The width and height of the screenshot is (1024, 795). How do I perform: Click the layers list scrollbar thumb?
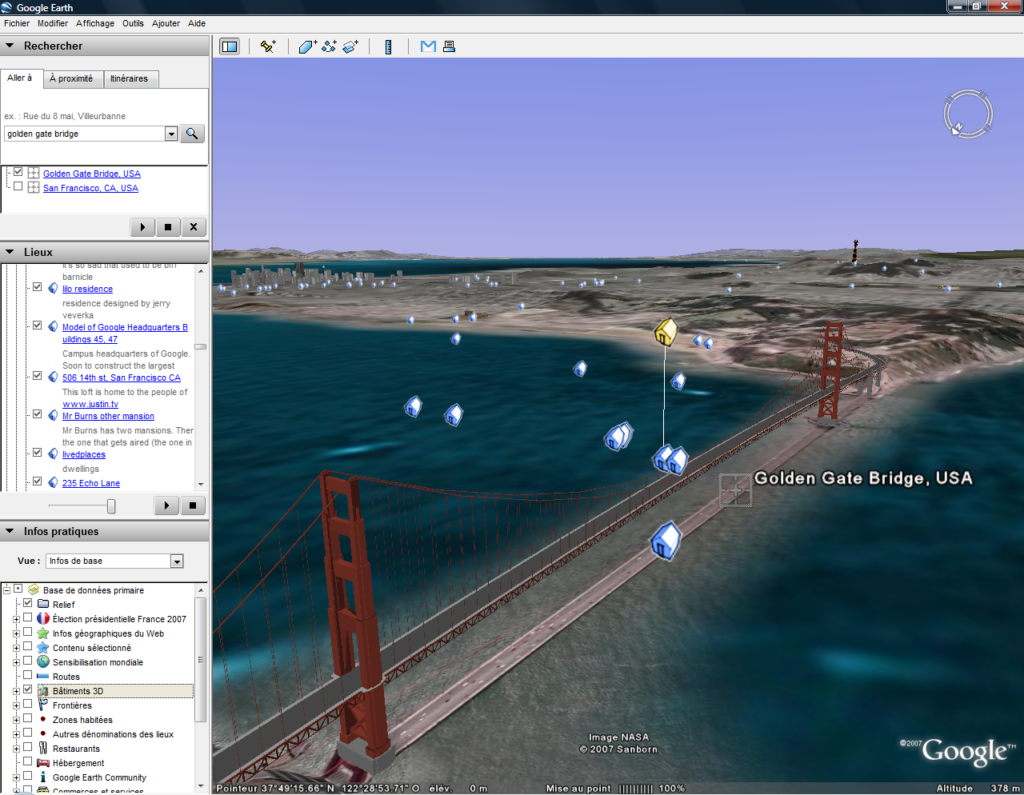200,659
